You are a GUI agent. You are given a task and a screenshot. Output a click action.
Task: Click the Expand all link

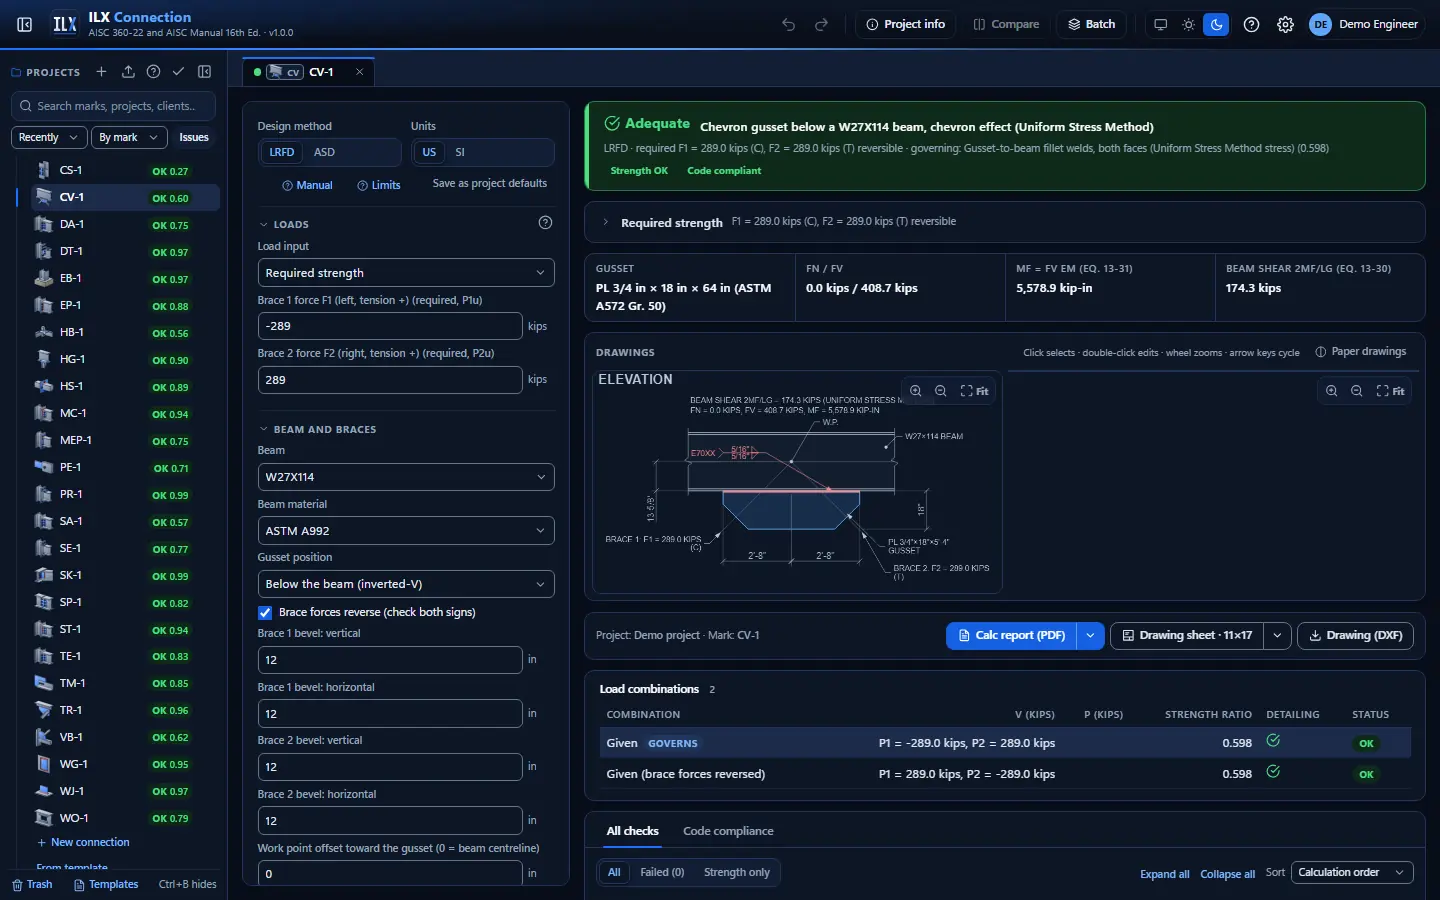tap(1164, 874)
